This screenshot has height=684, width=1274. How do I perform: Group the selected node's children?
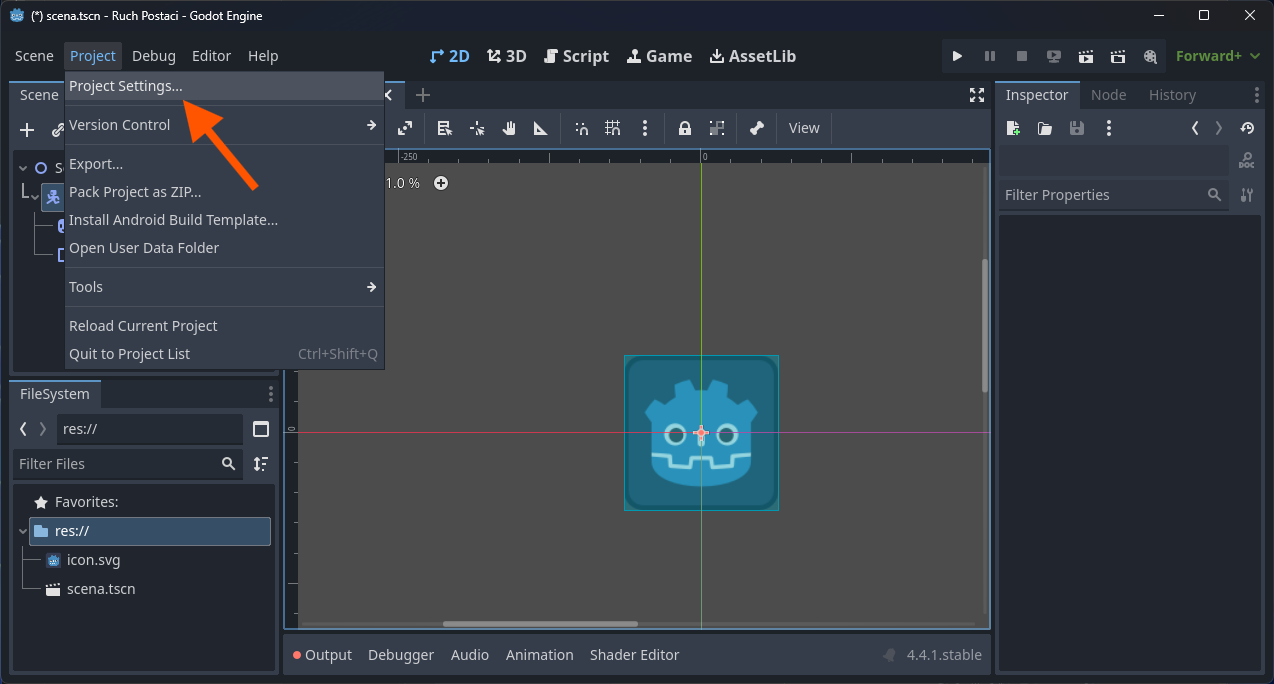point(717,128)
